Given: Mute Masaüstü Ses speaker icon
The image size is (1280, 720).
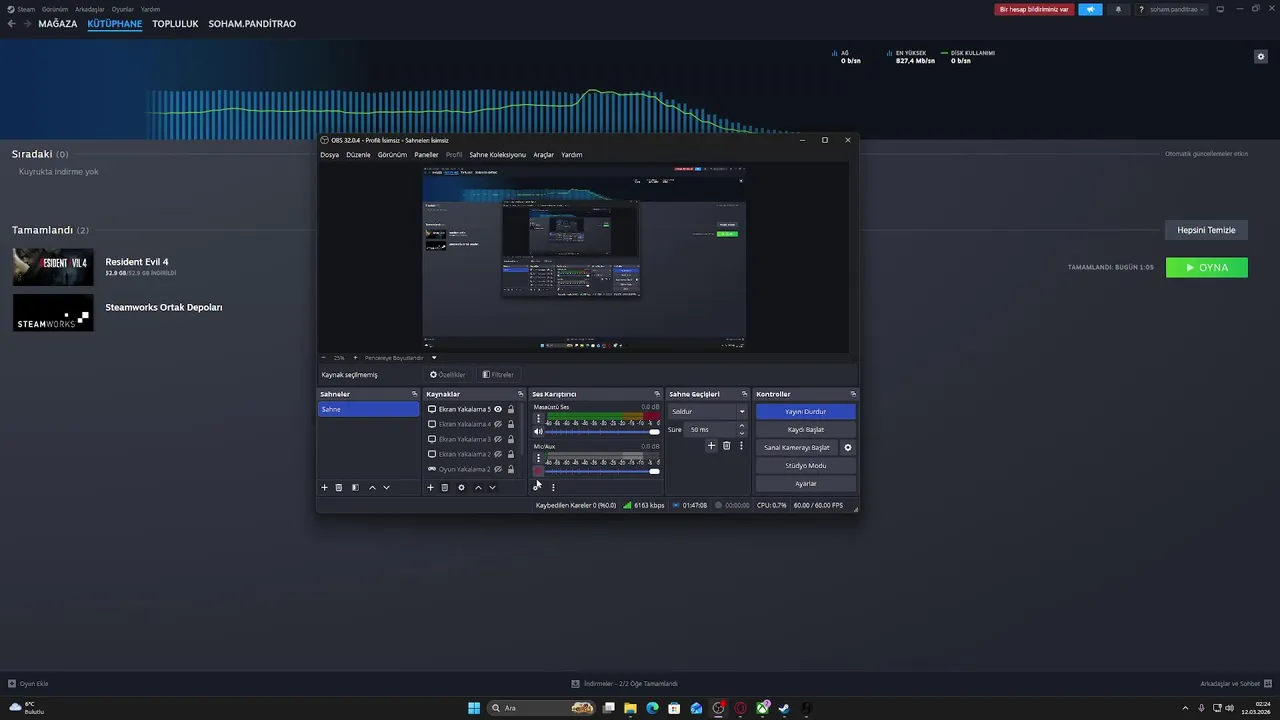Looking at the screenshot, I should (538, 432).
